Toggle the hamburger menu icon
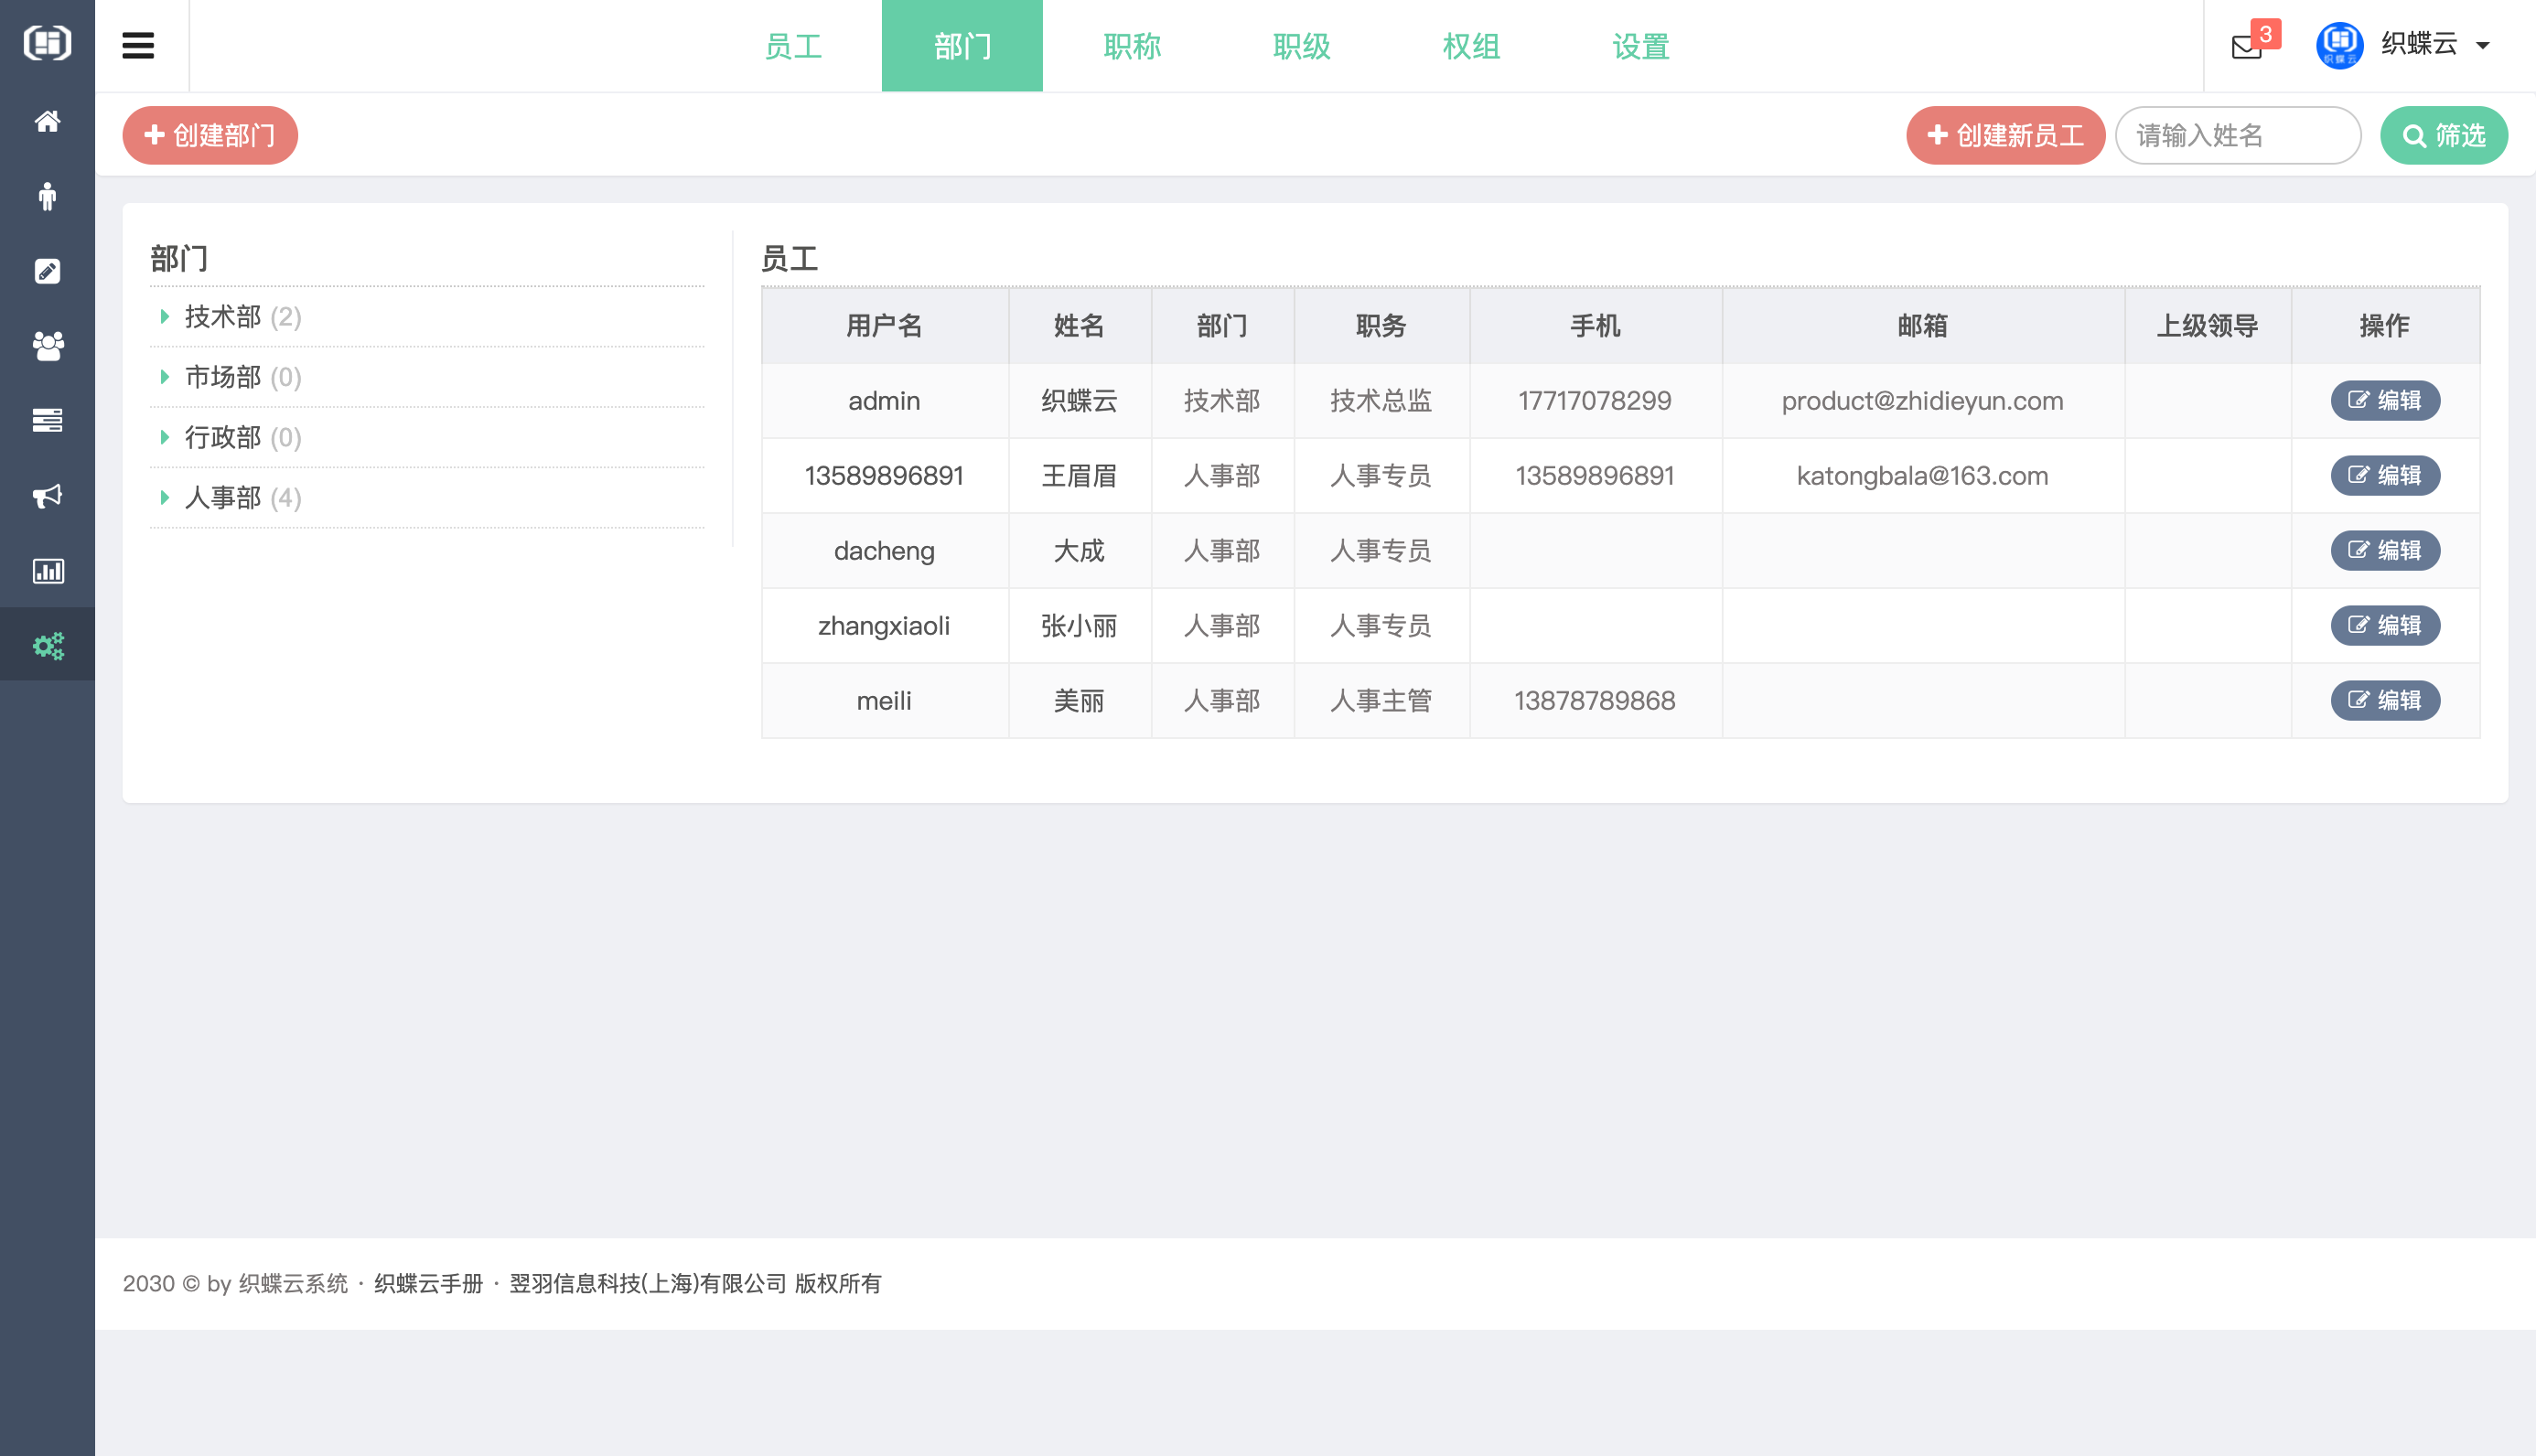 [137, 44]
